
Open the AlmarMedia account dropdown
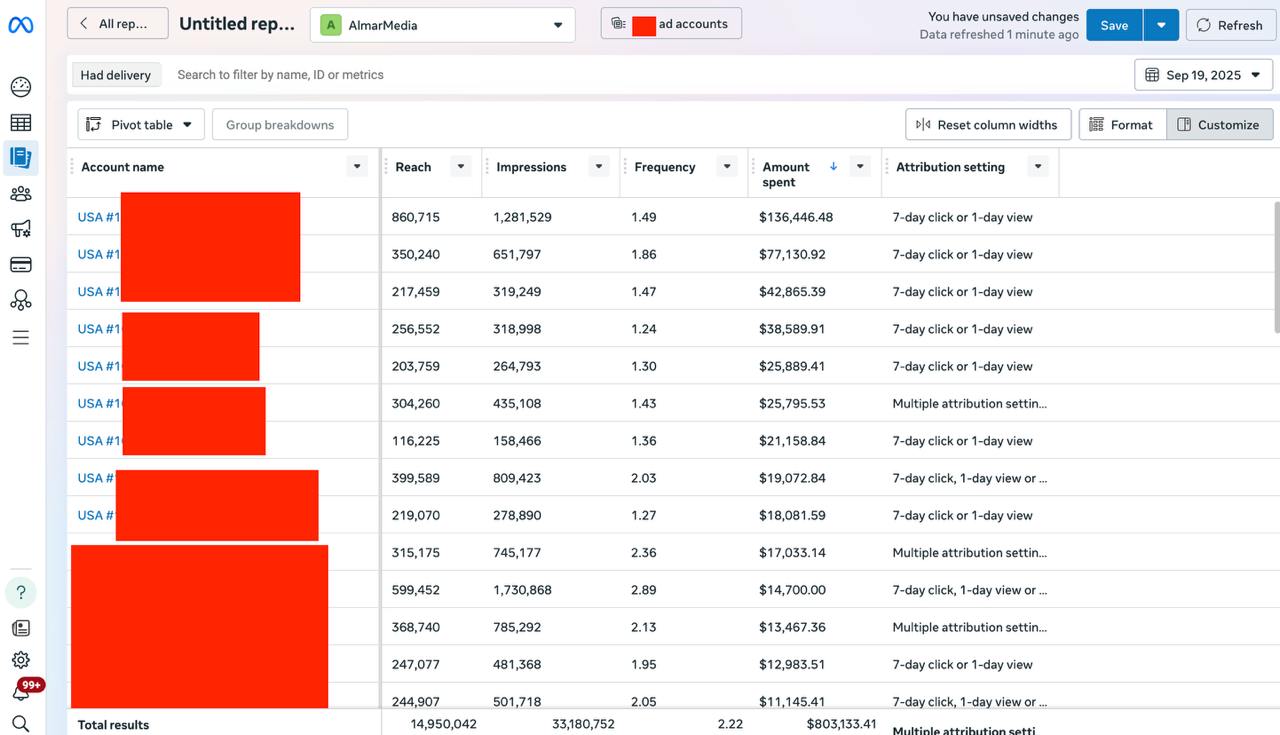tap(442, 25)
